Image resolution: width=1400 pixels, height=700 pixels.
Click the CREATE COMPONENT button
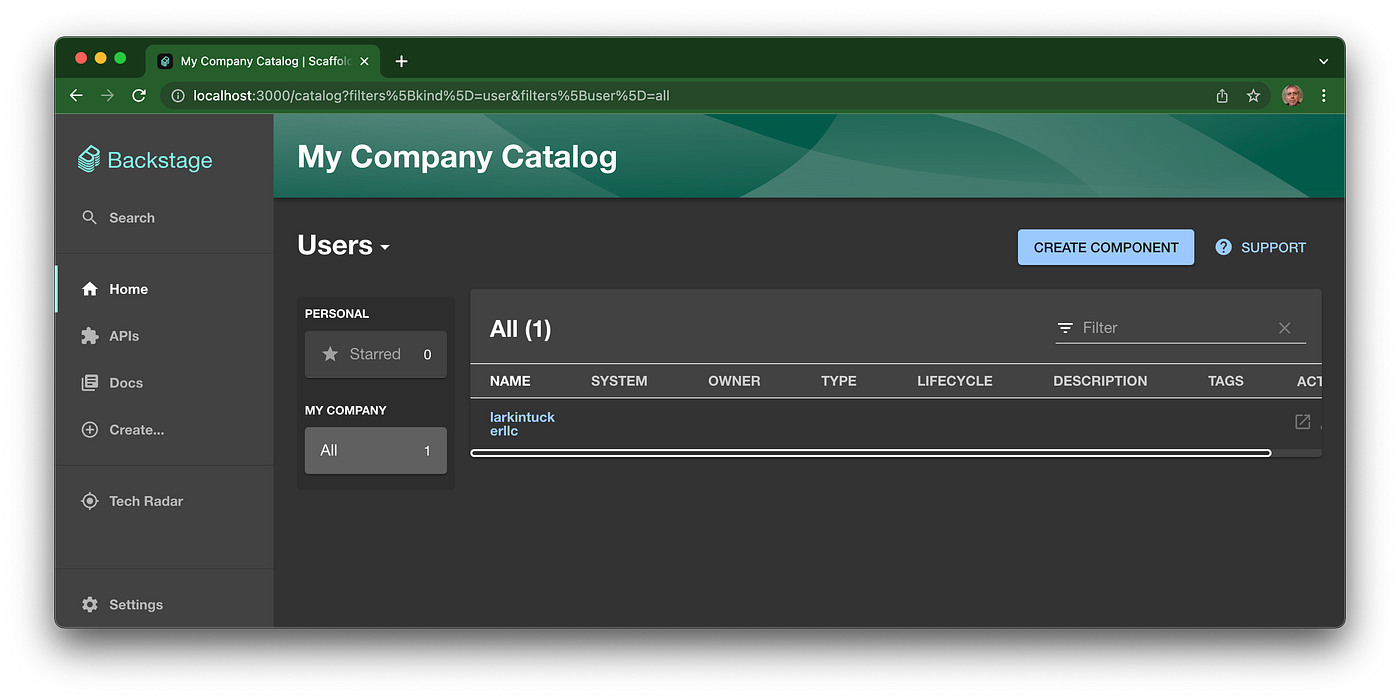click(1106, 247)
